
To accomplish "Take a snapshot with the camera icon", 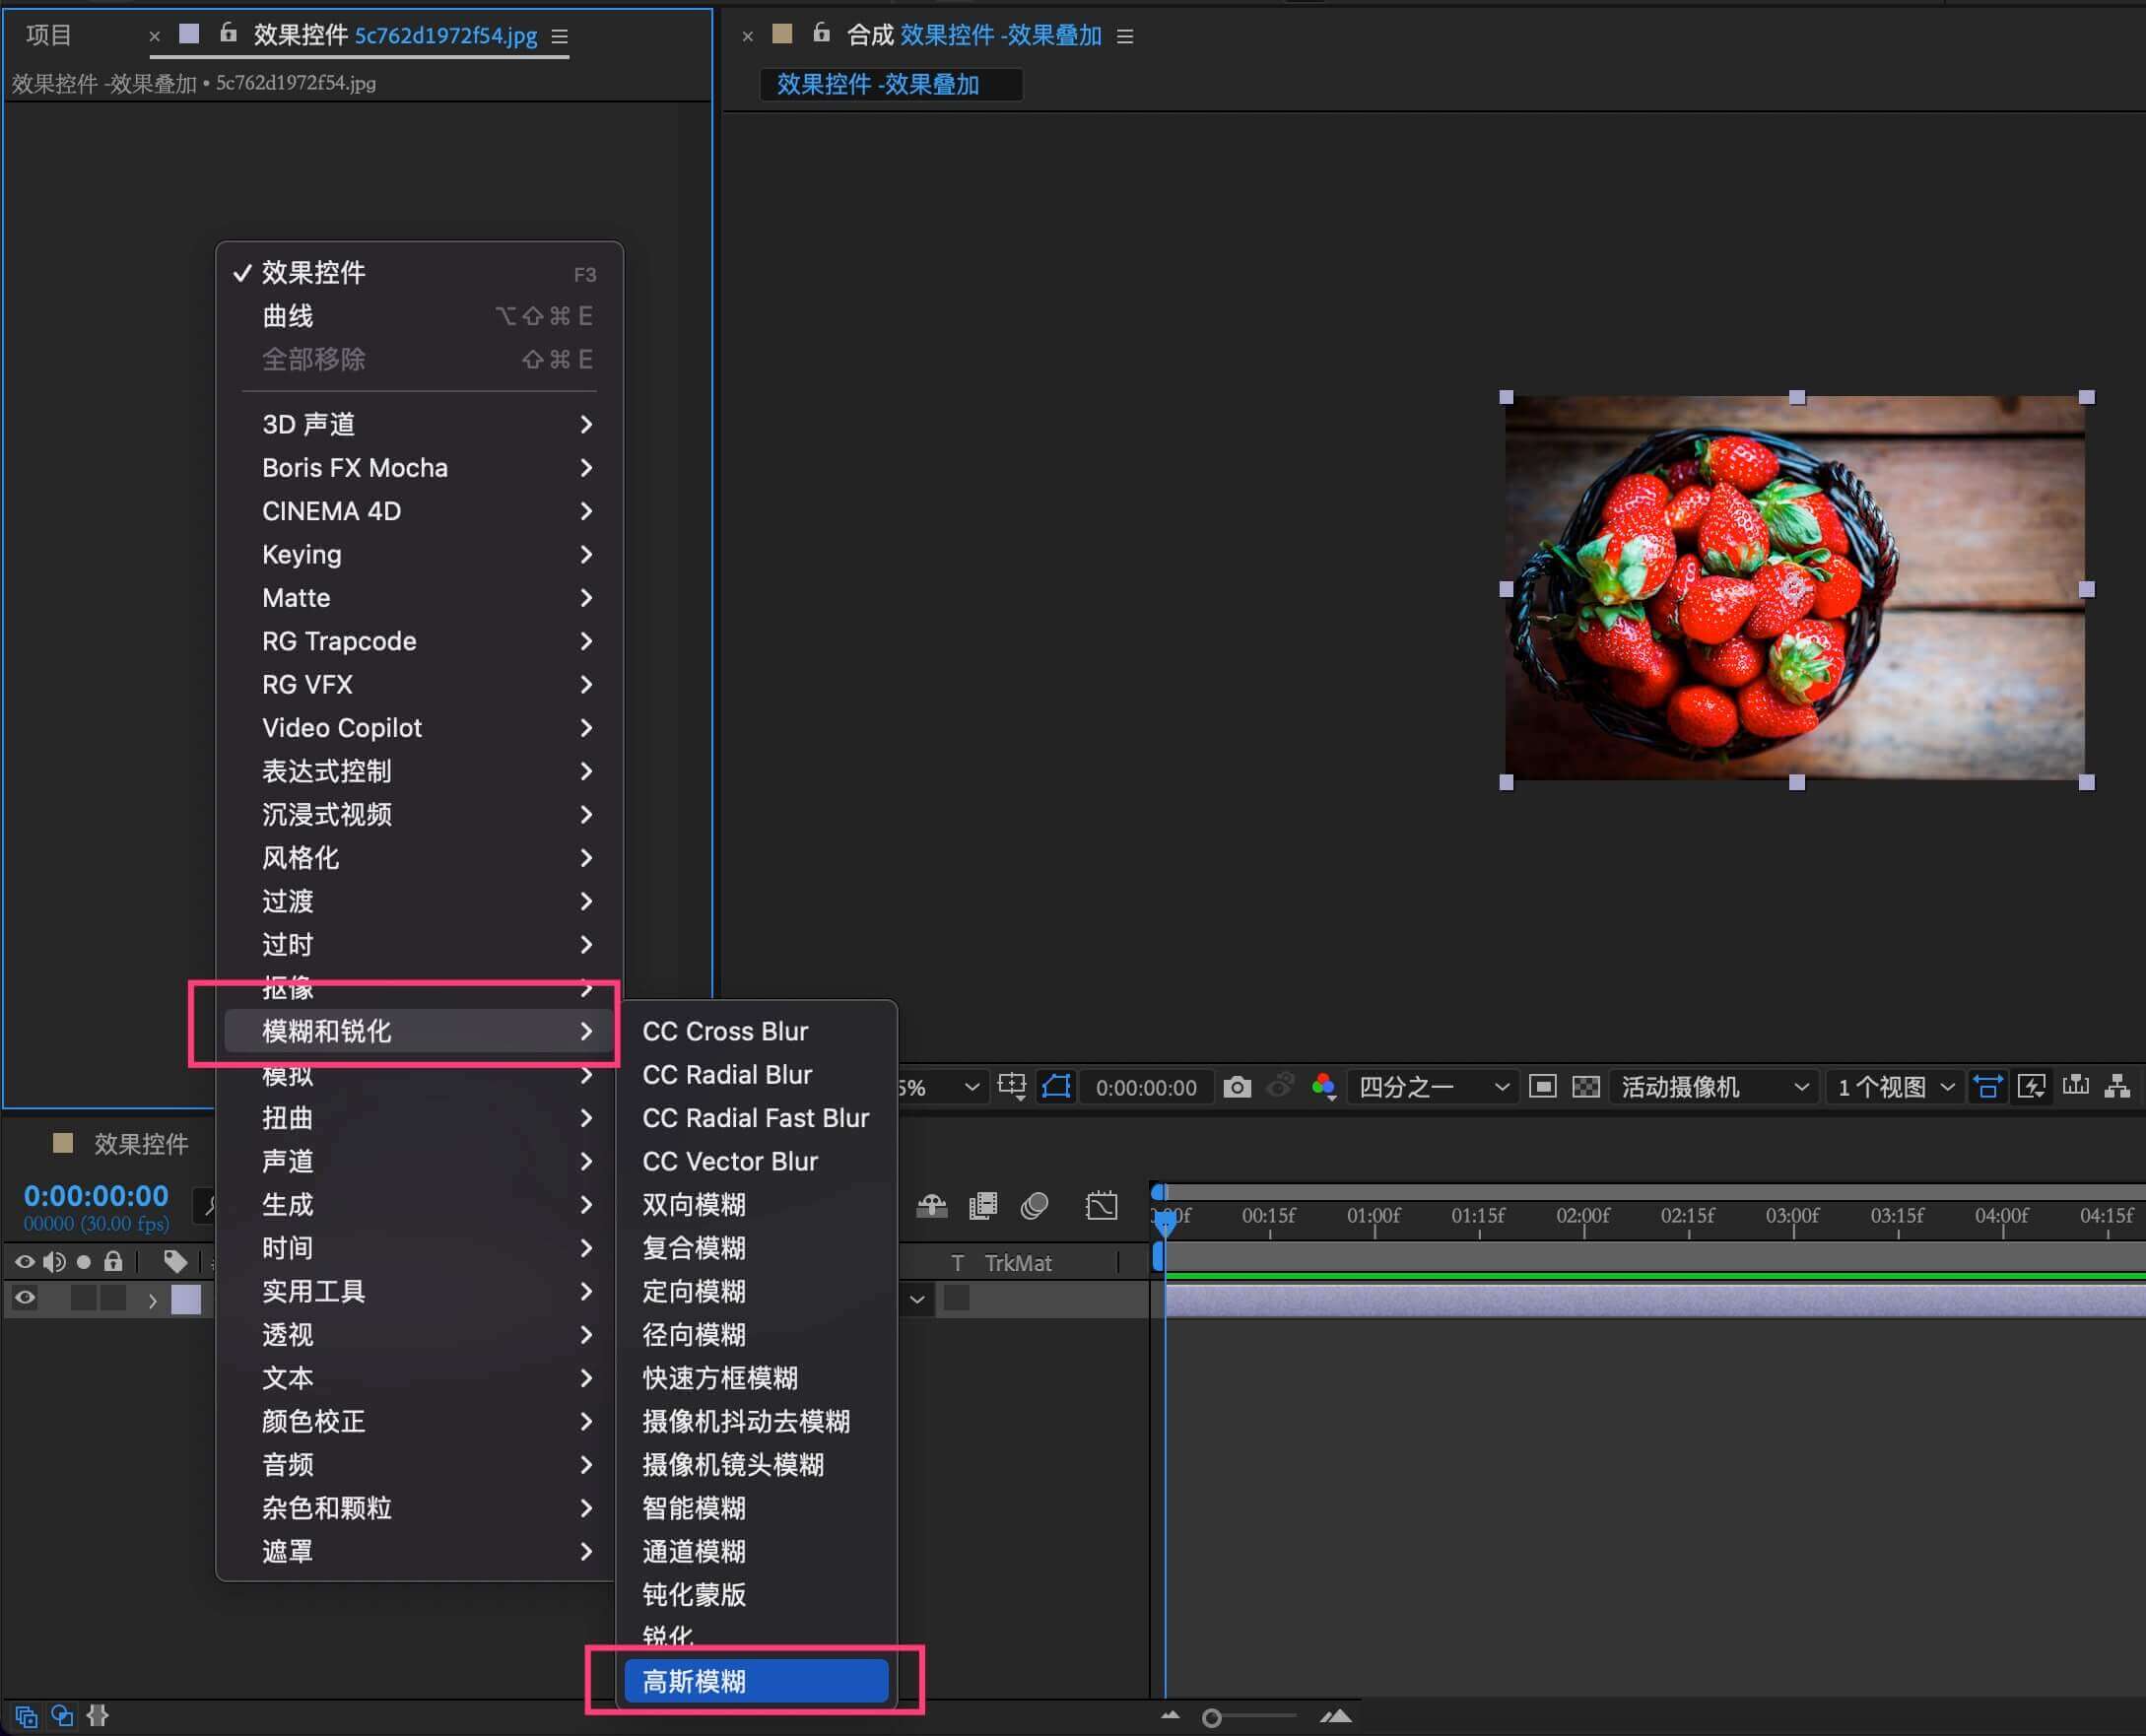I will [x=1237, y=1087].
